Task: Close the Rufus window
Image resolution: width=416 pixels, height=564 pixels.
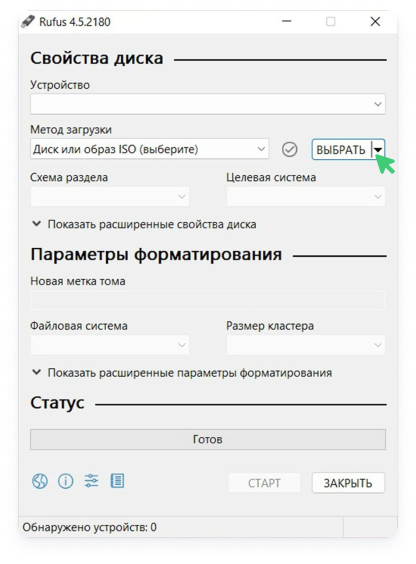Action: point(375,22)
